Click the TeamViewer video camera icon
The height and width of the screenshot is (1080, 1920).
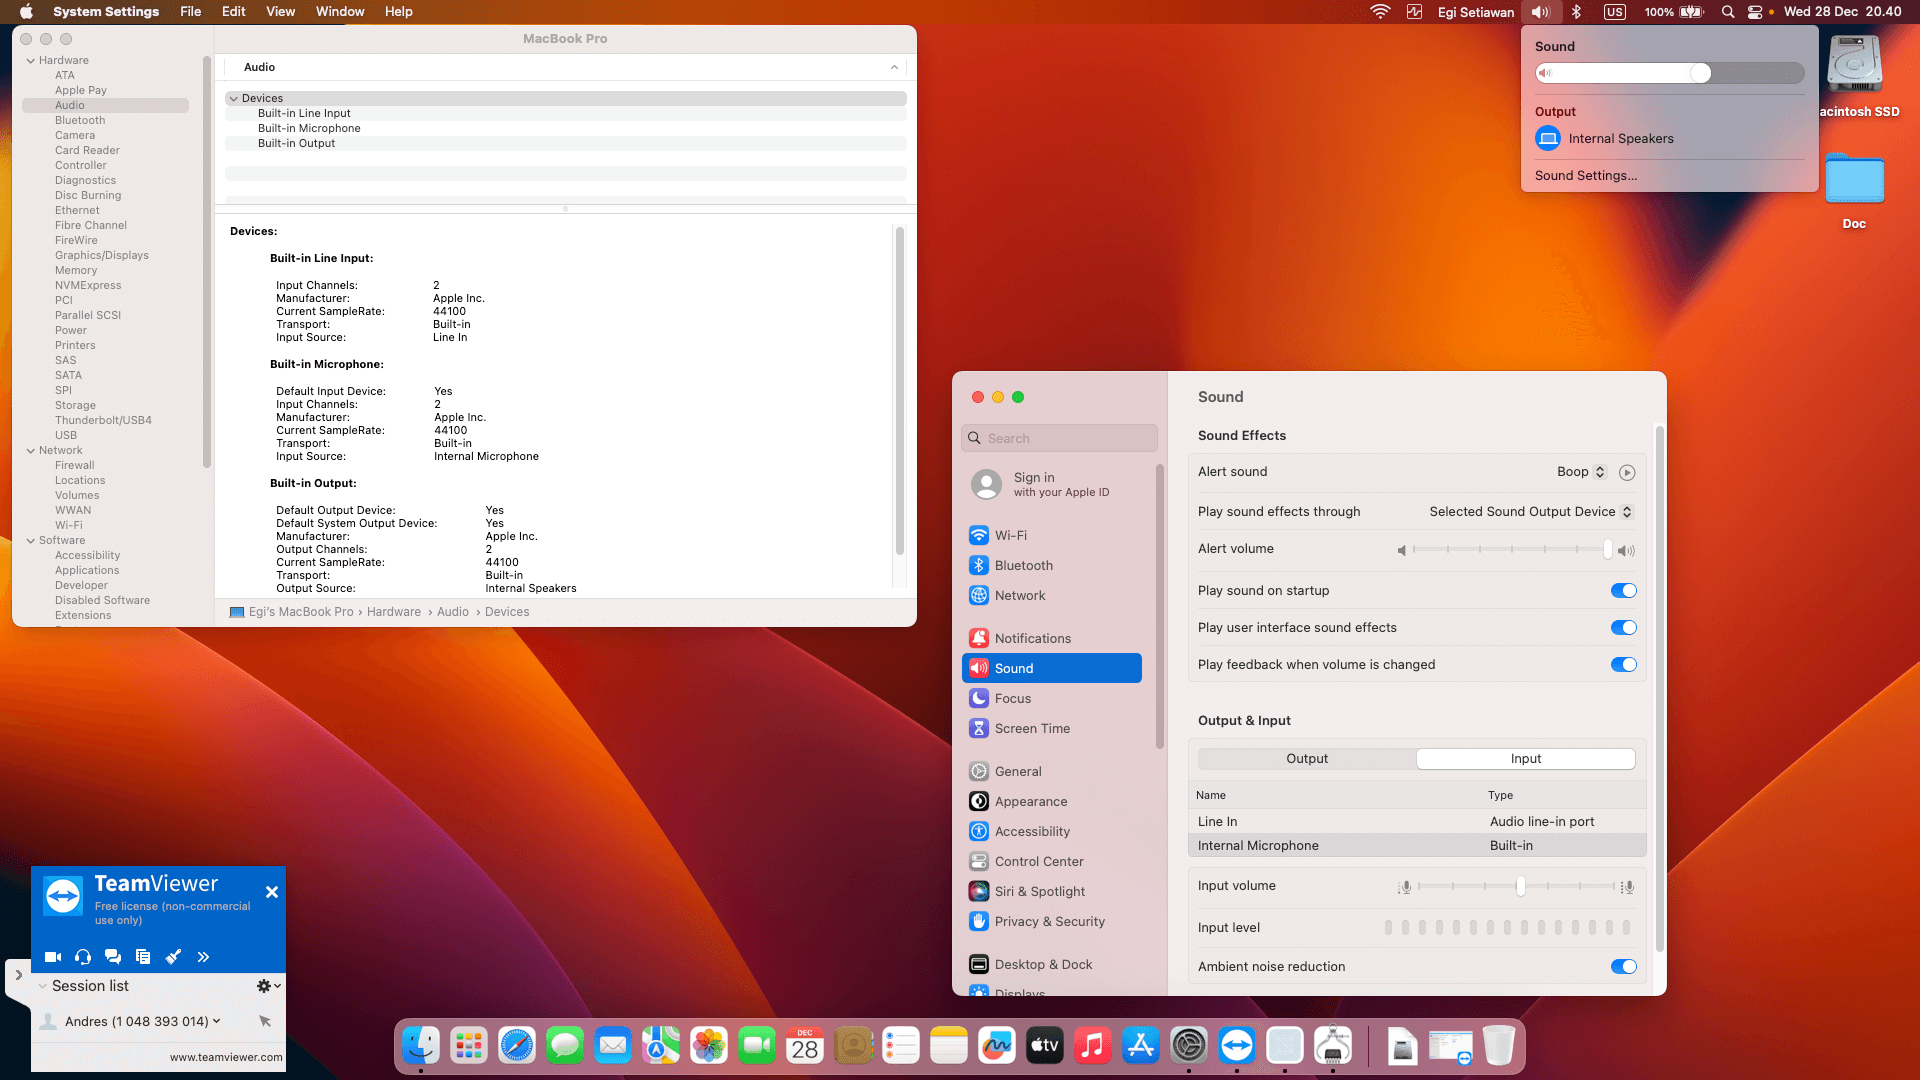coord(53,957)
